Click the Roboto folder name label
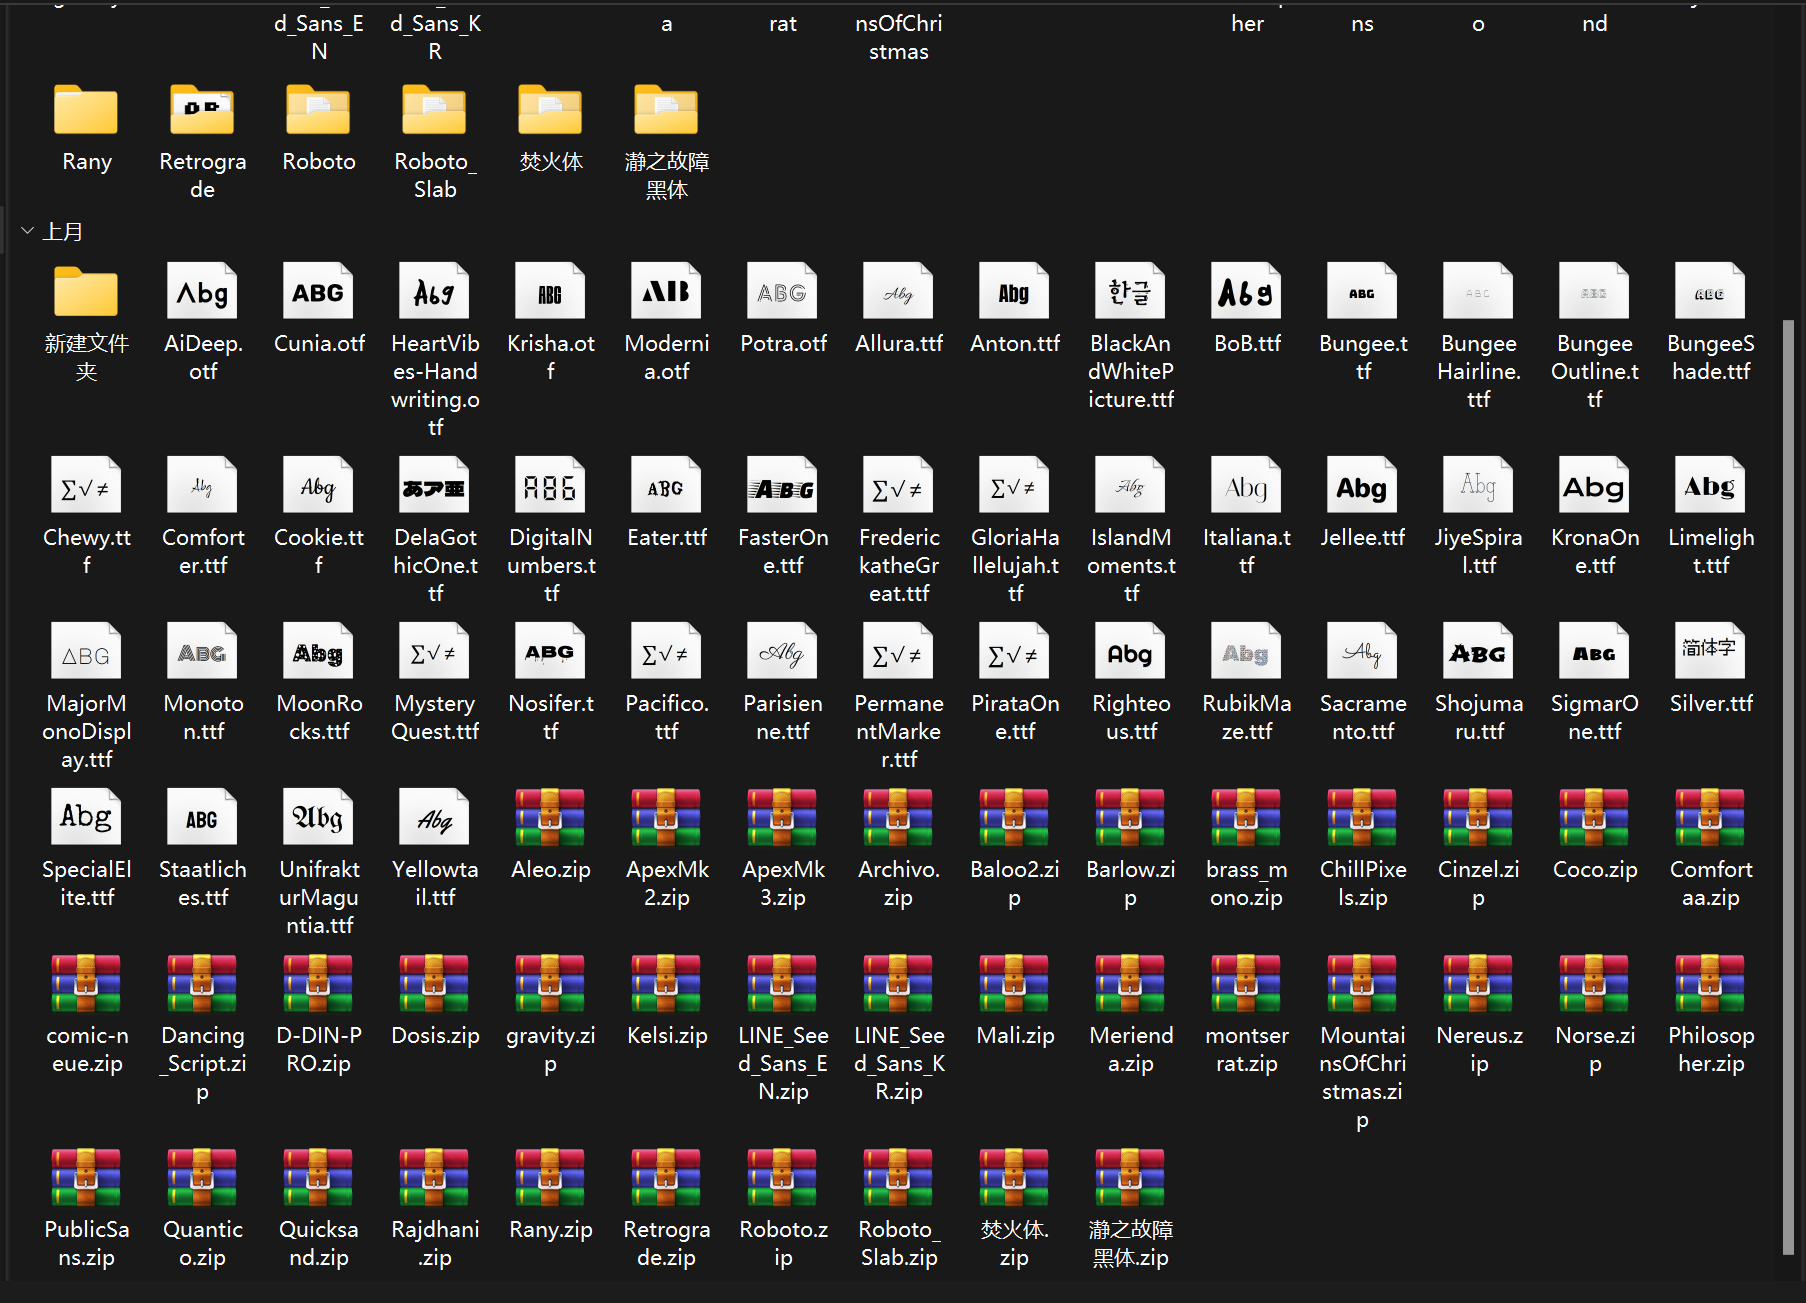The width and height of the screenshot is (1806, 1303). [319, 161]
